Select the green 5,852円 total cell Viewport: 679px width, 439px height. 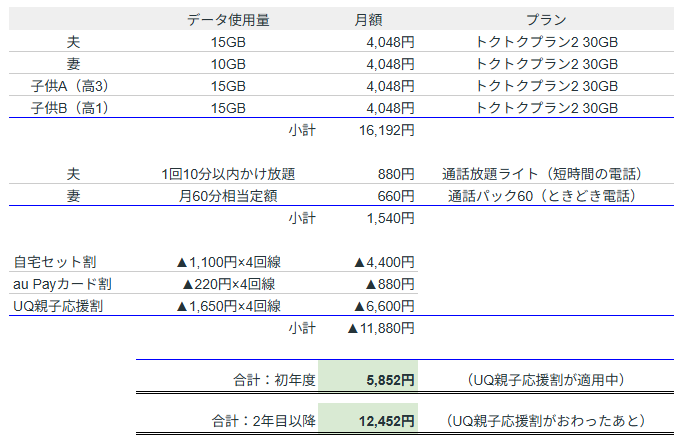pos(368,380)
